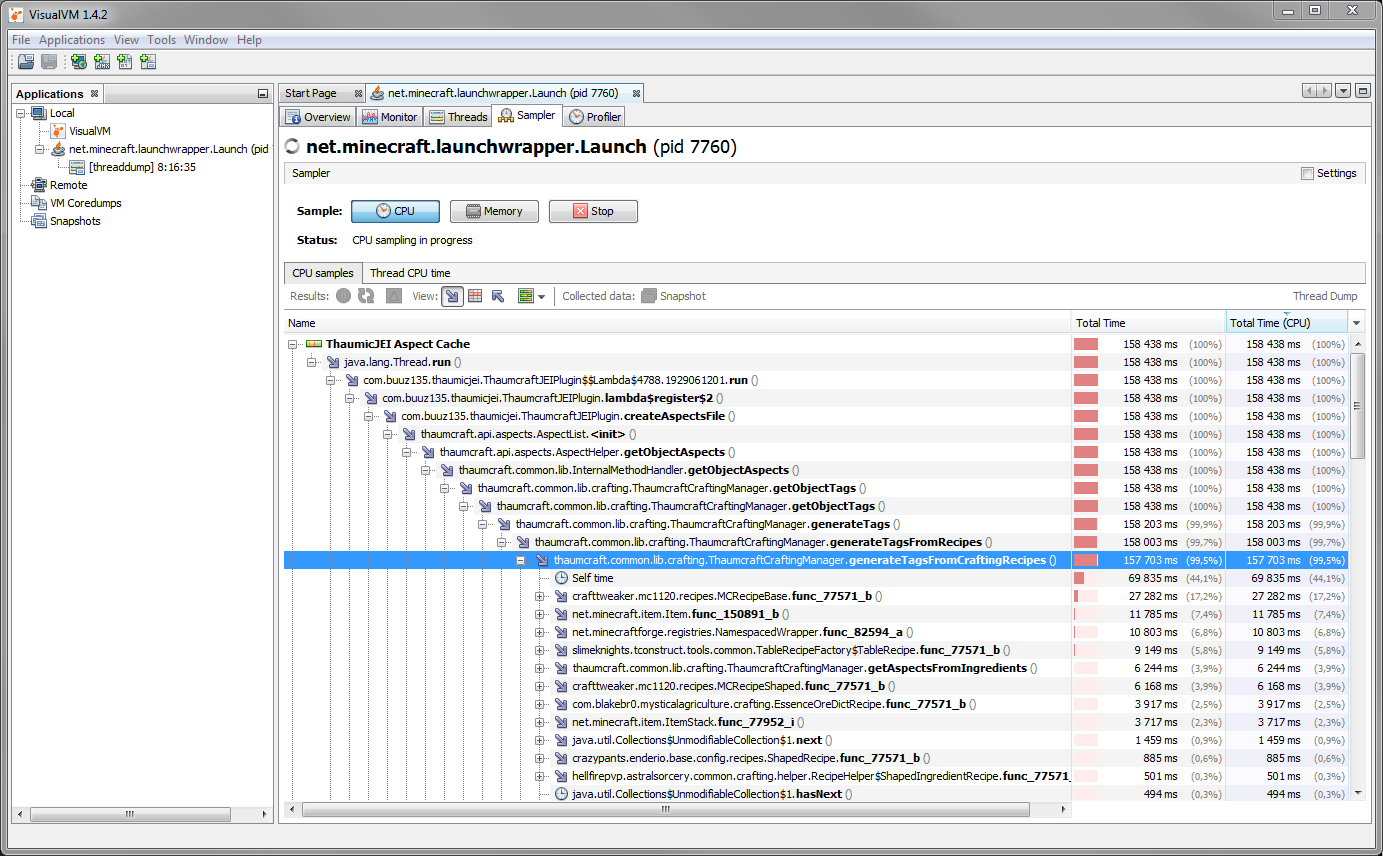Click the CPU sample button
1383x856 pixels.
395,211
